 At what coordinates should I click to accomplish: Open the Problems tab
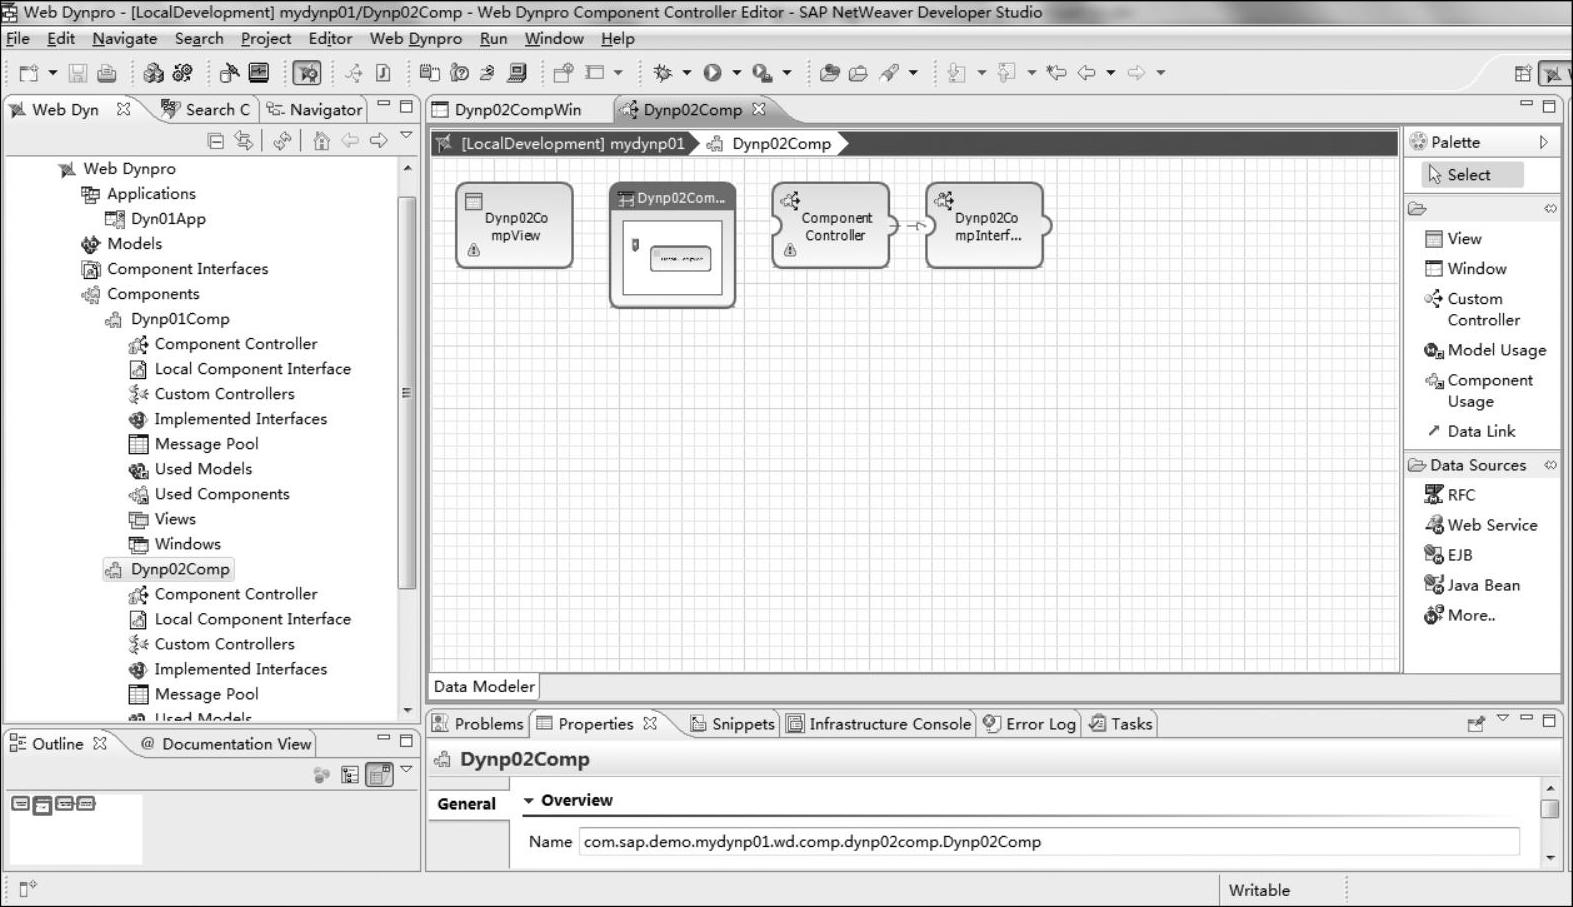click(x=478, y=724)
